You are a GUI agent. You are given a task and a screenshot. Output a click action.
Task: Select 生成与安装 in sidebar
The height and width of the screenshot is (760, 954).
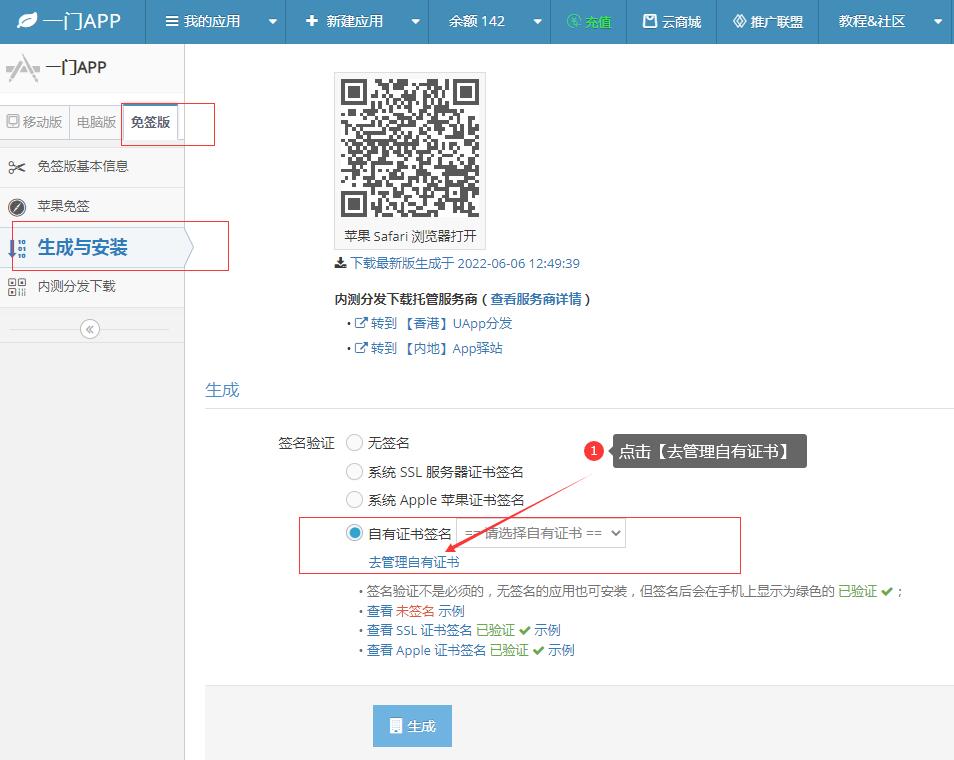pyautogui.click(x=94, y=248)
